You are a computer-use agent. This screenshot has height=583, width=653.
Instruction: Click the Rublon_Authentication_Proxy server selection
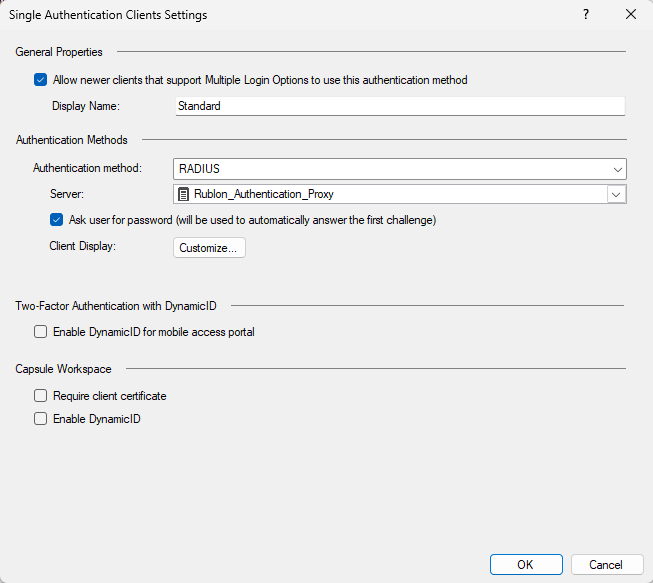point(390,194)
